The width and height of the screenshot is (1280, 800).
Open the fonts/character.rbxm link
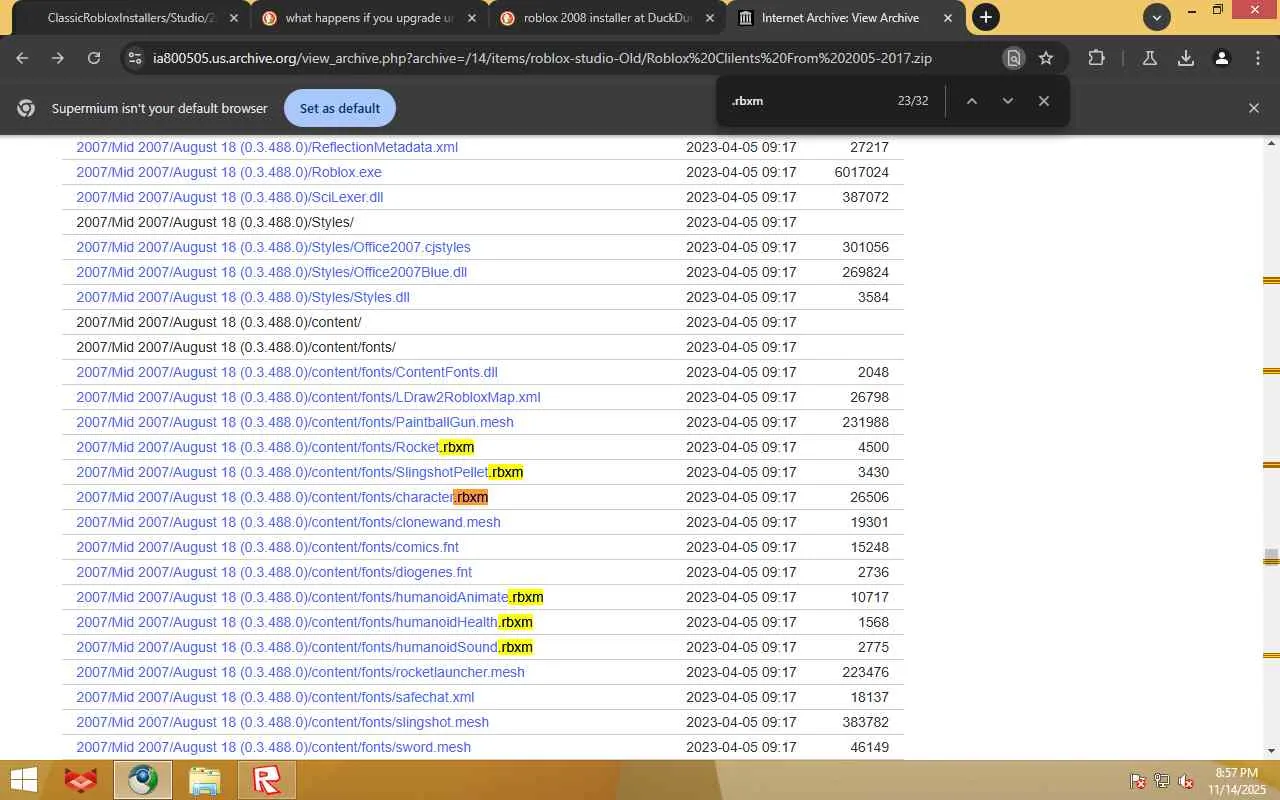coord(282,497)
